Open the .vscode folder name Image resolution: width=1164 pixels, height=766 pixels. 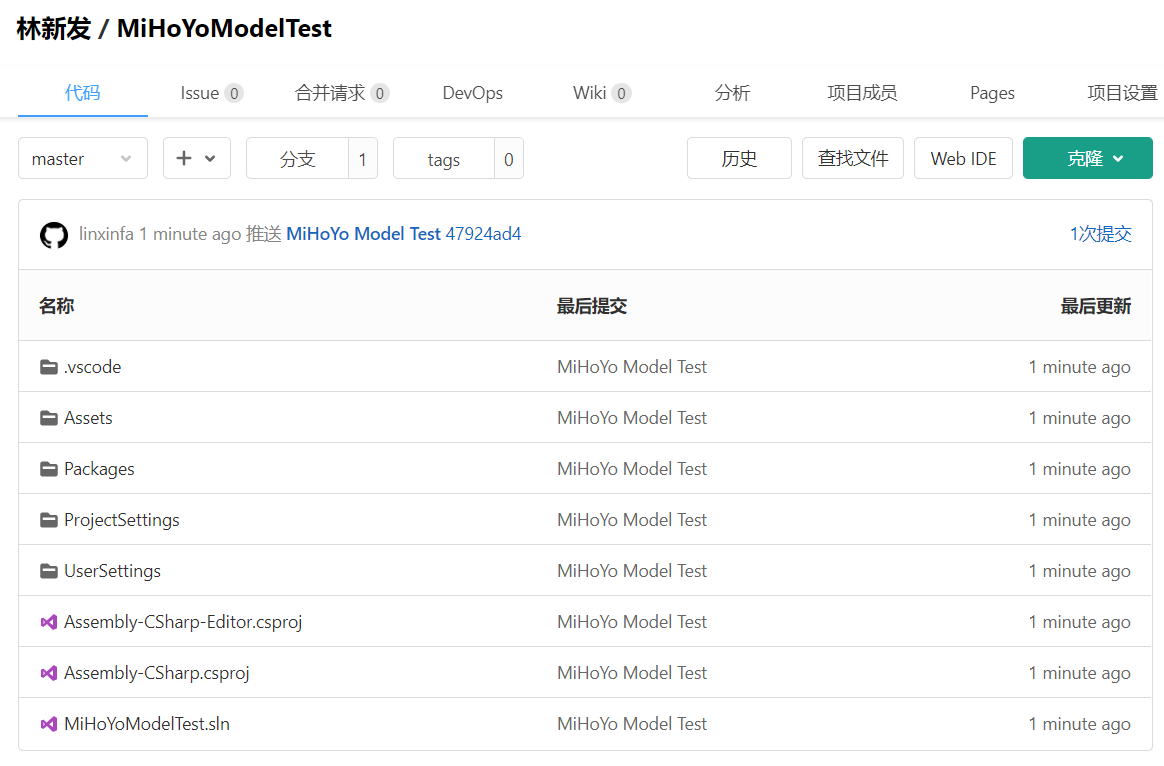[x=92, y=367]
